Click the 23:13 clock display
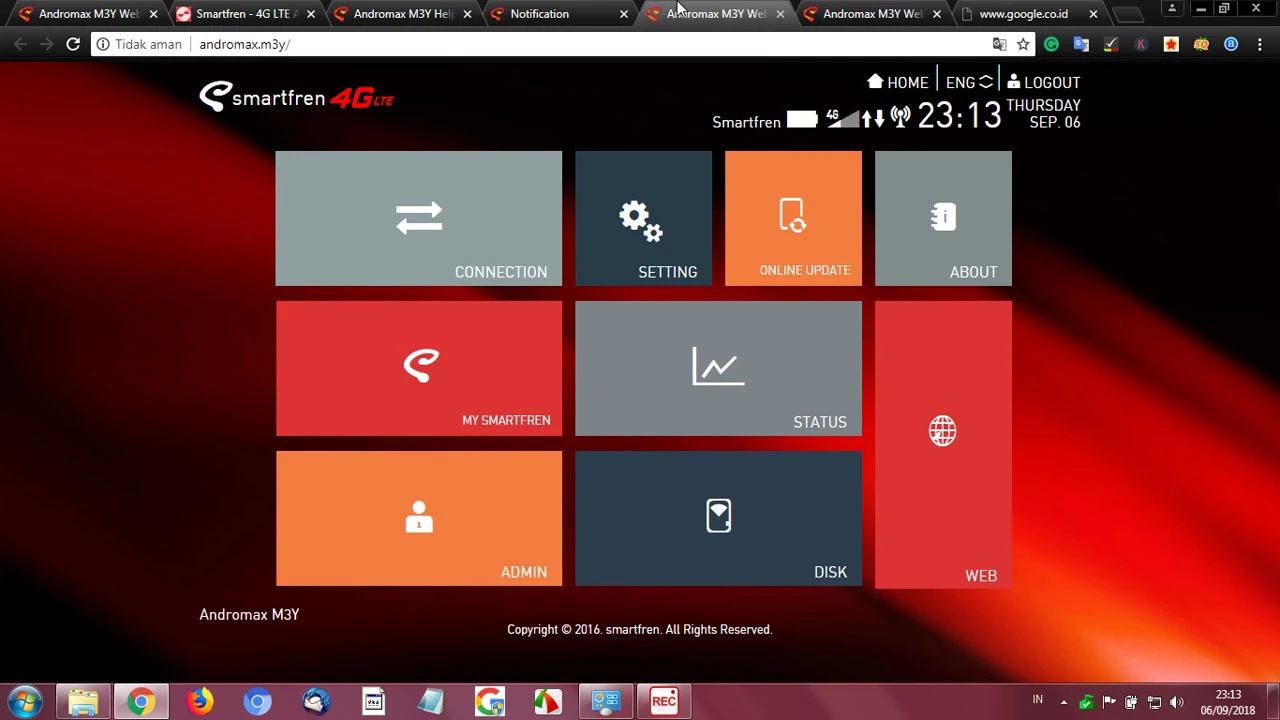Image resolution: width=1280 pixels, height=720 pixels. 959,116
